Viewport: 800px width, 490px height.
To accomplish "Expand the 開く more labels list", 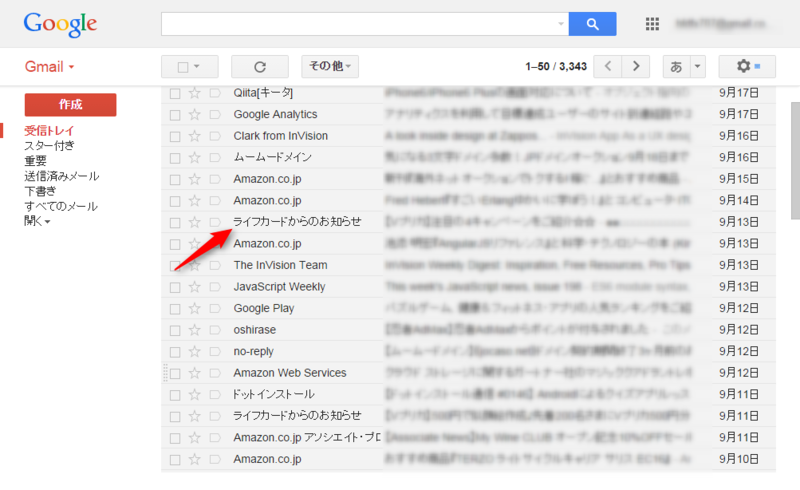I will point(37,221).
